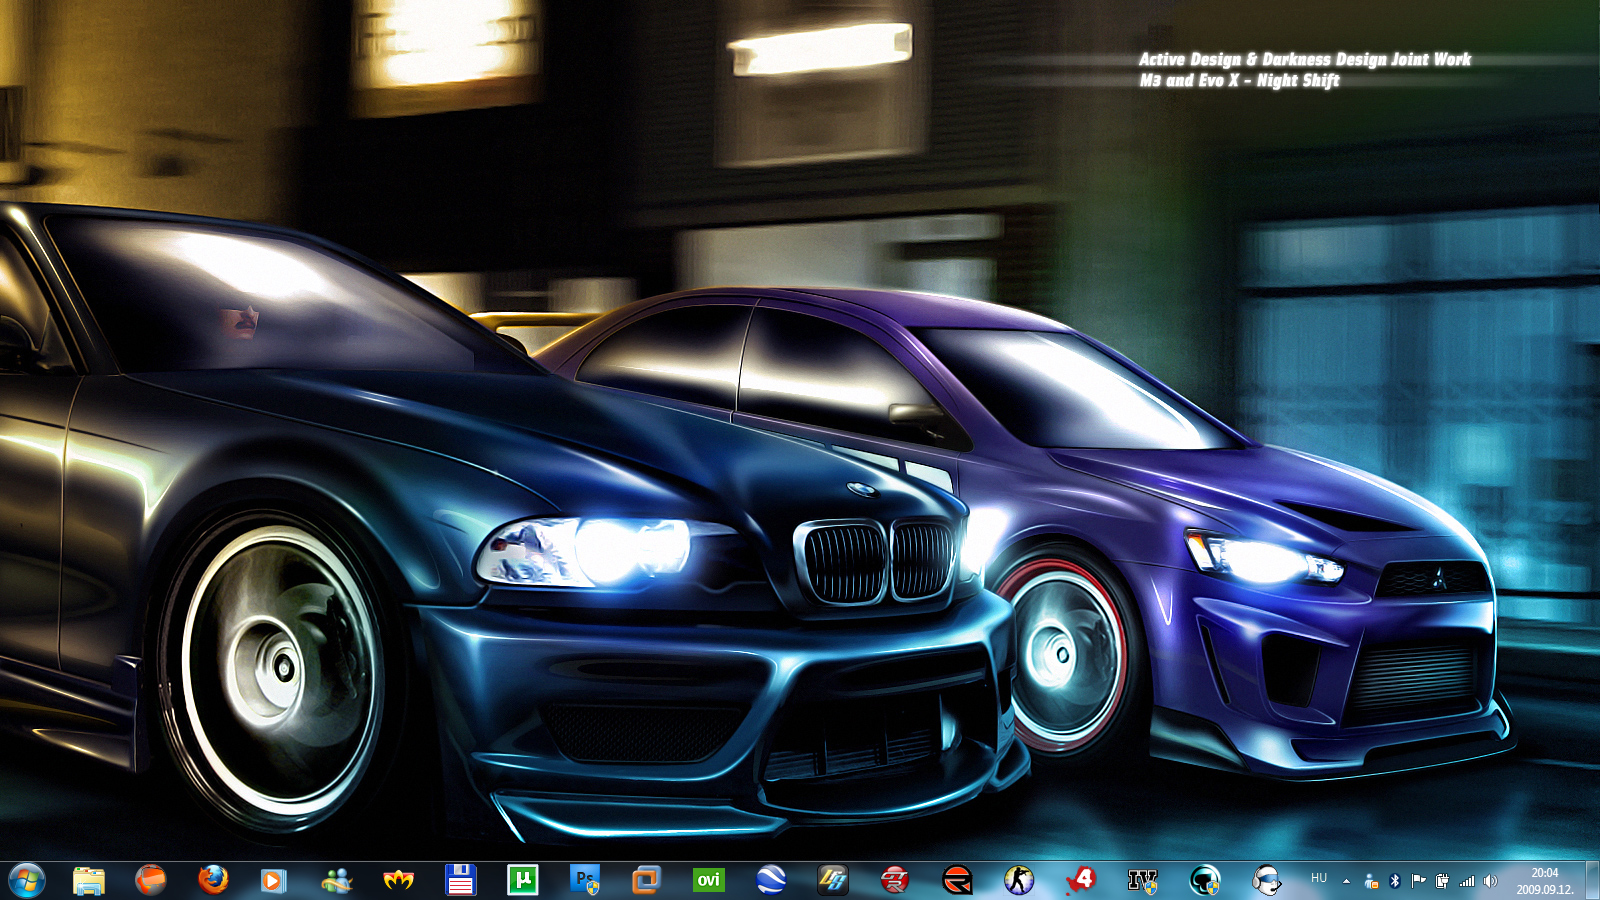Open Windows Media Player
The height and width of the screenshot is (900, 1600).
point(273,880)
